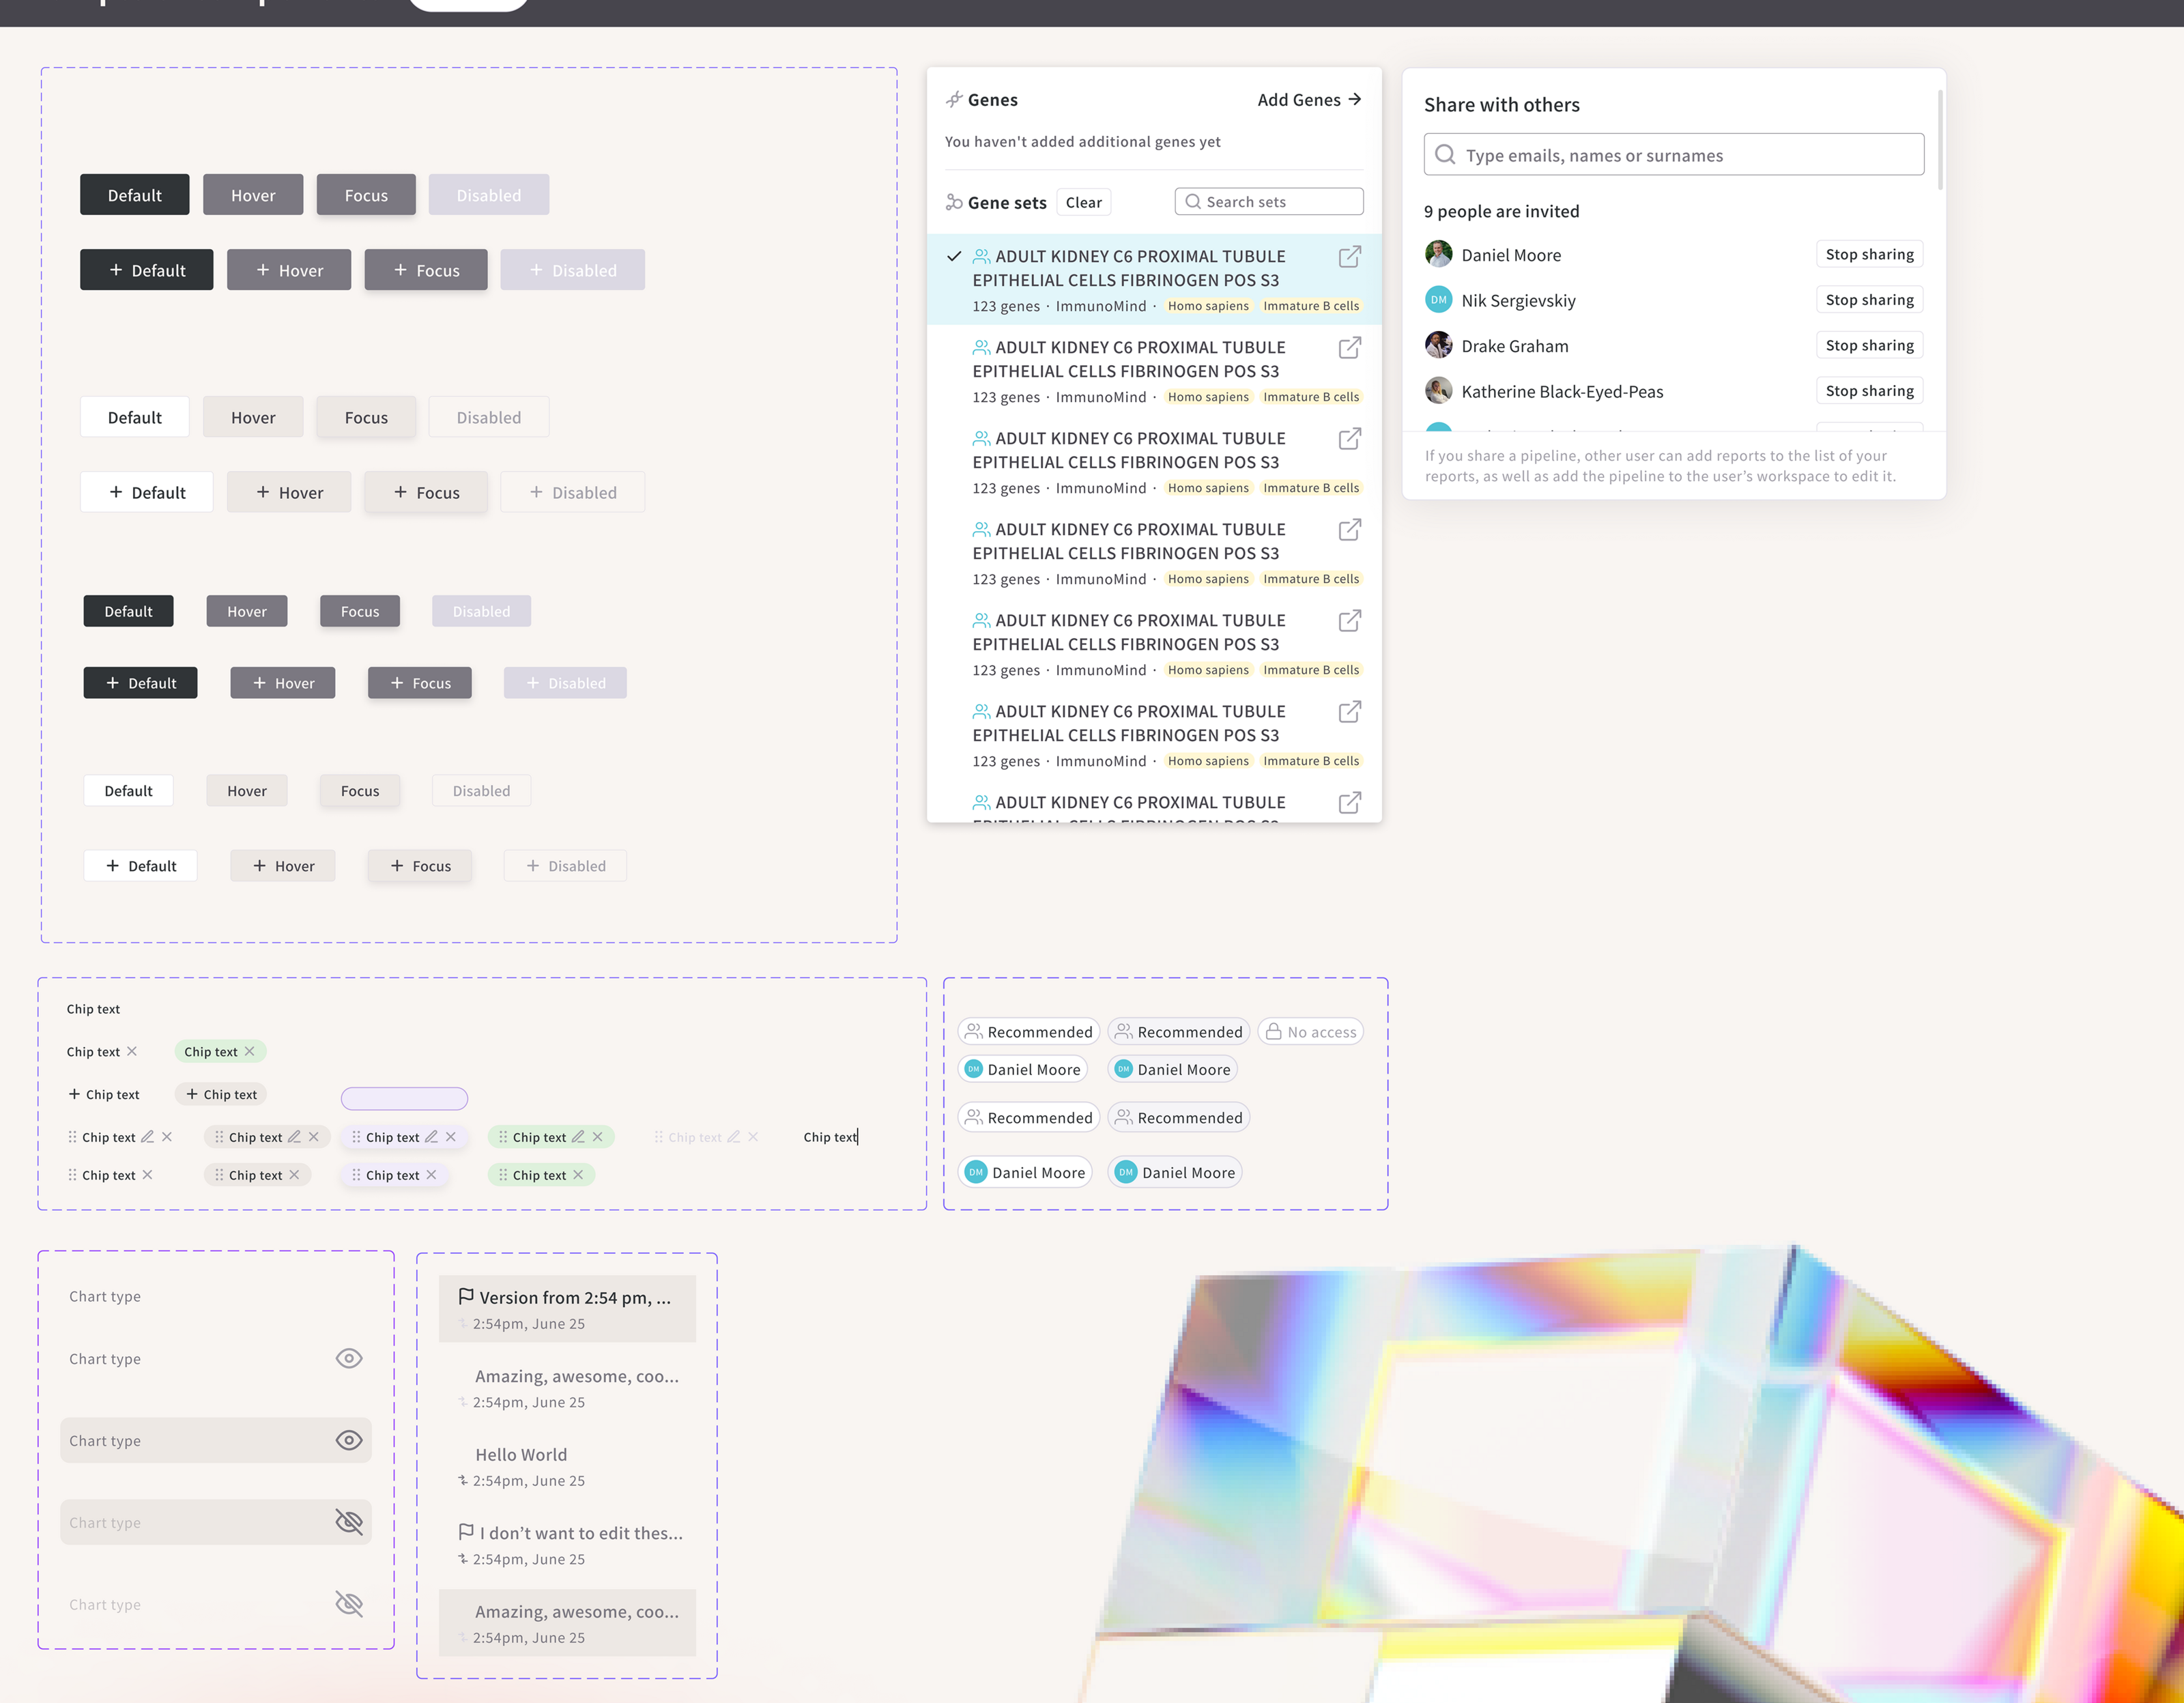The width and height of the screenshot is (2184, 1703).
Task: Remove the green Chip text with X
Action: coord(250,1051)
